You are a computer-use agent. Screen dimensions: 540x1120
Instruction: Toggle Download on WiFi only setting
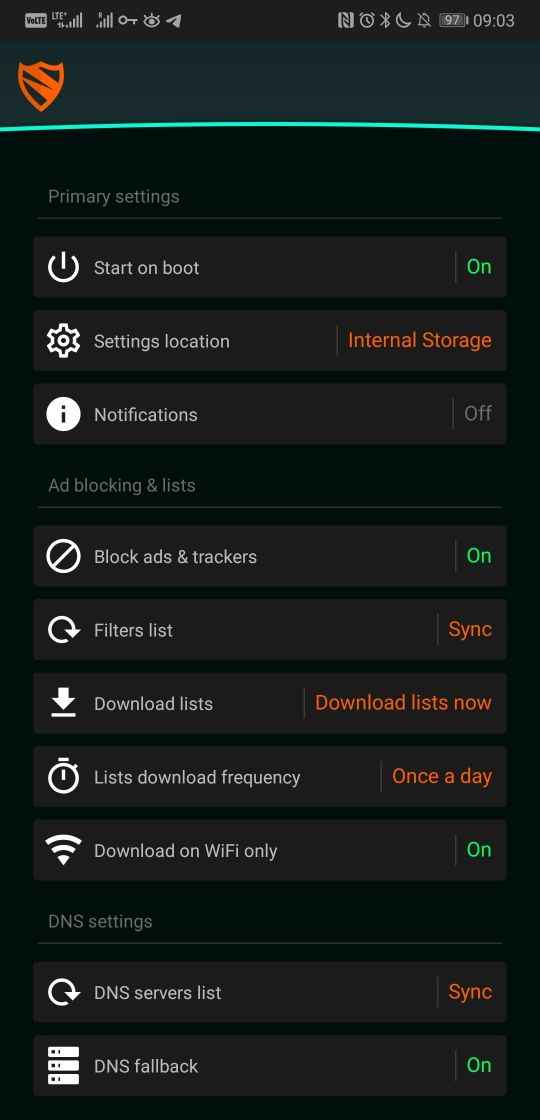[x=479, y=849]
